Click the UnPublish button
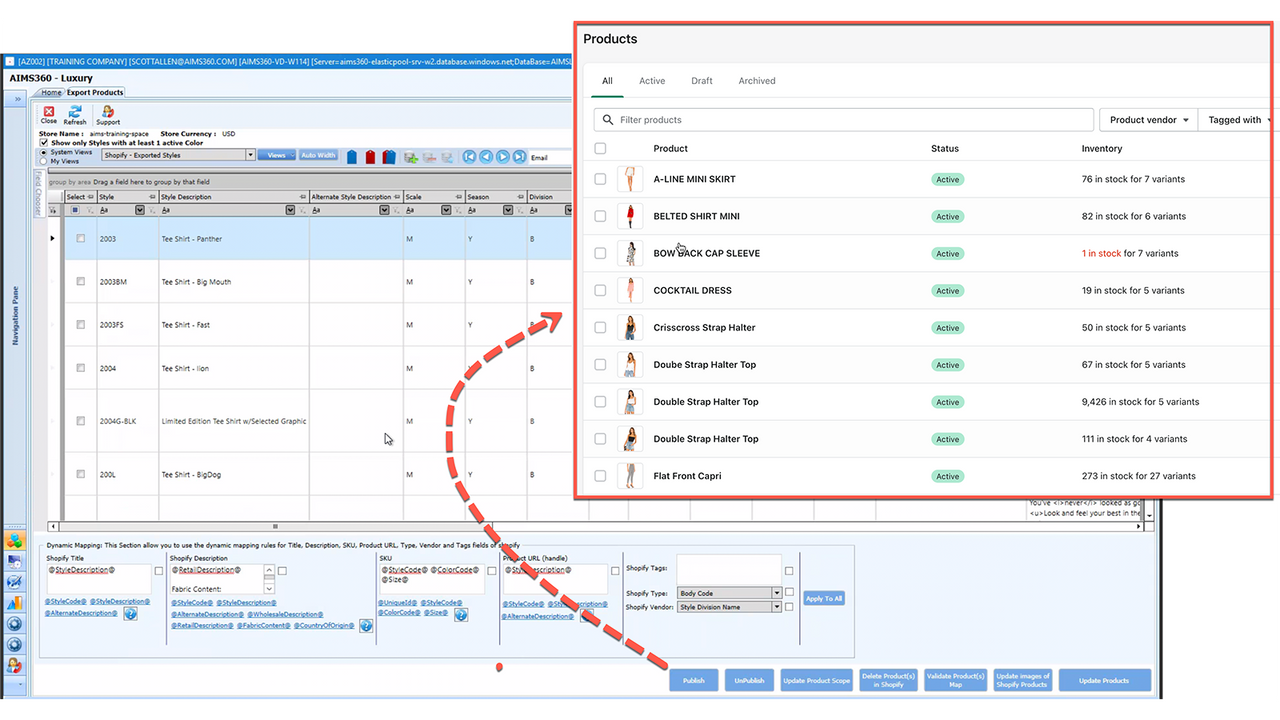Viewport: 1280px width, 720px height. pyautogui.click(x=749, y=680)
